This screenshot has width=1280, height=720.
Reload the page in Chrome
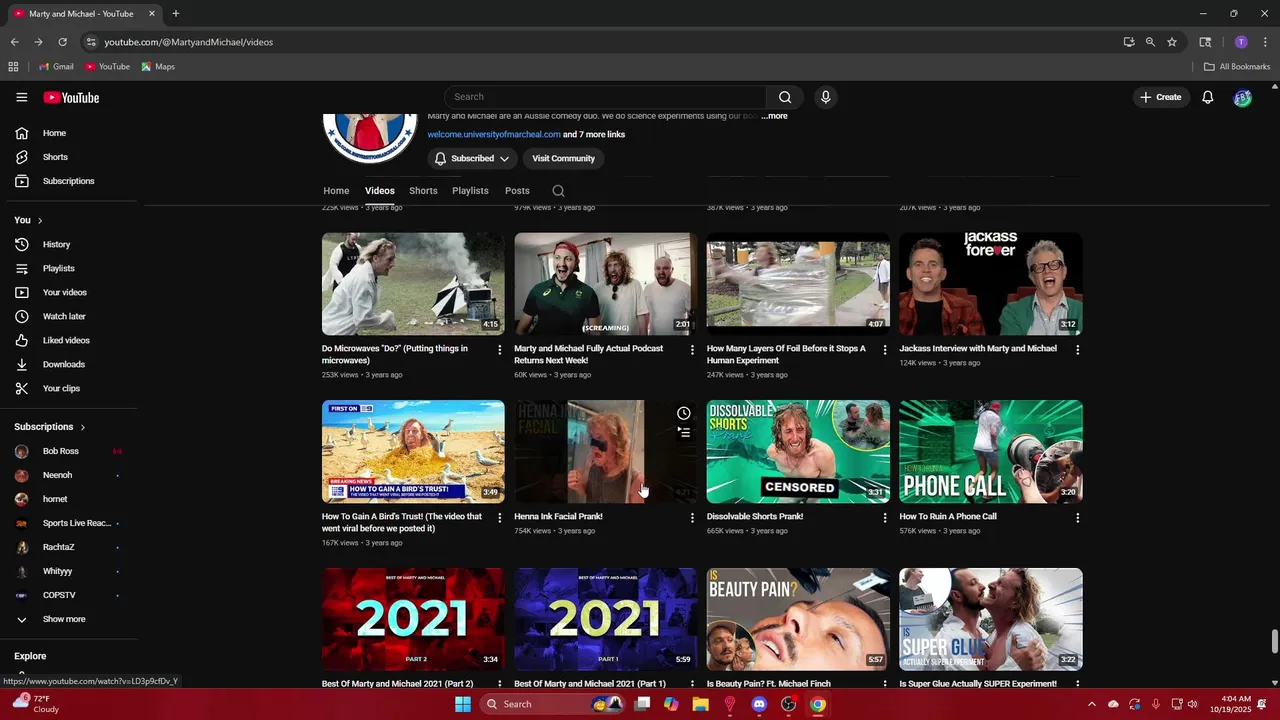(x=62, y=42)
